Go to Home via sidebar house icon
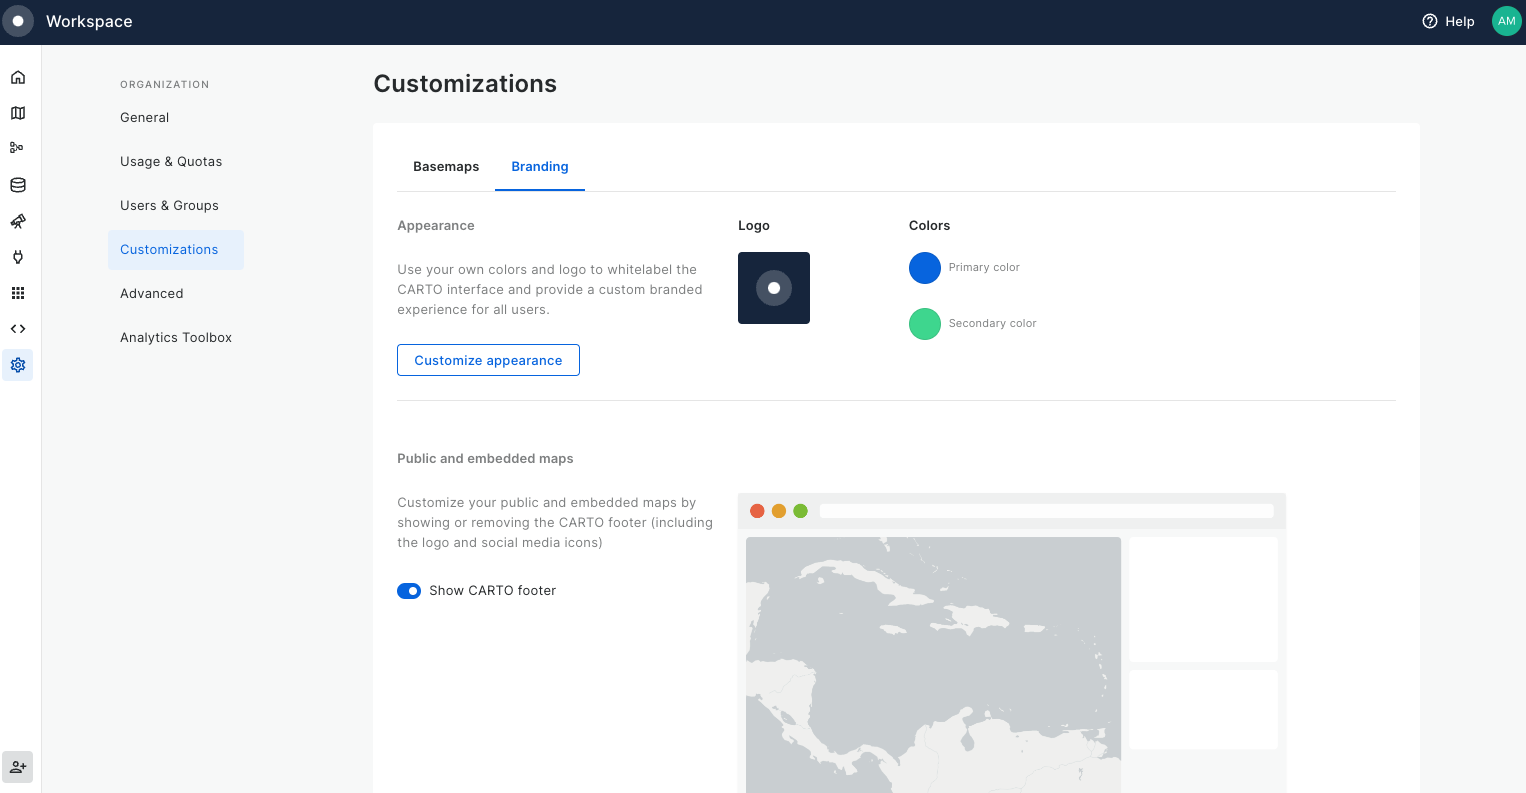 [x=18, y=77]
